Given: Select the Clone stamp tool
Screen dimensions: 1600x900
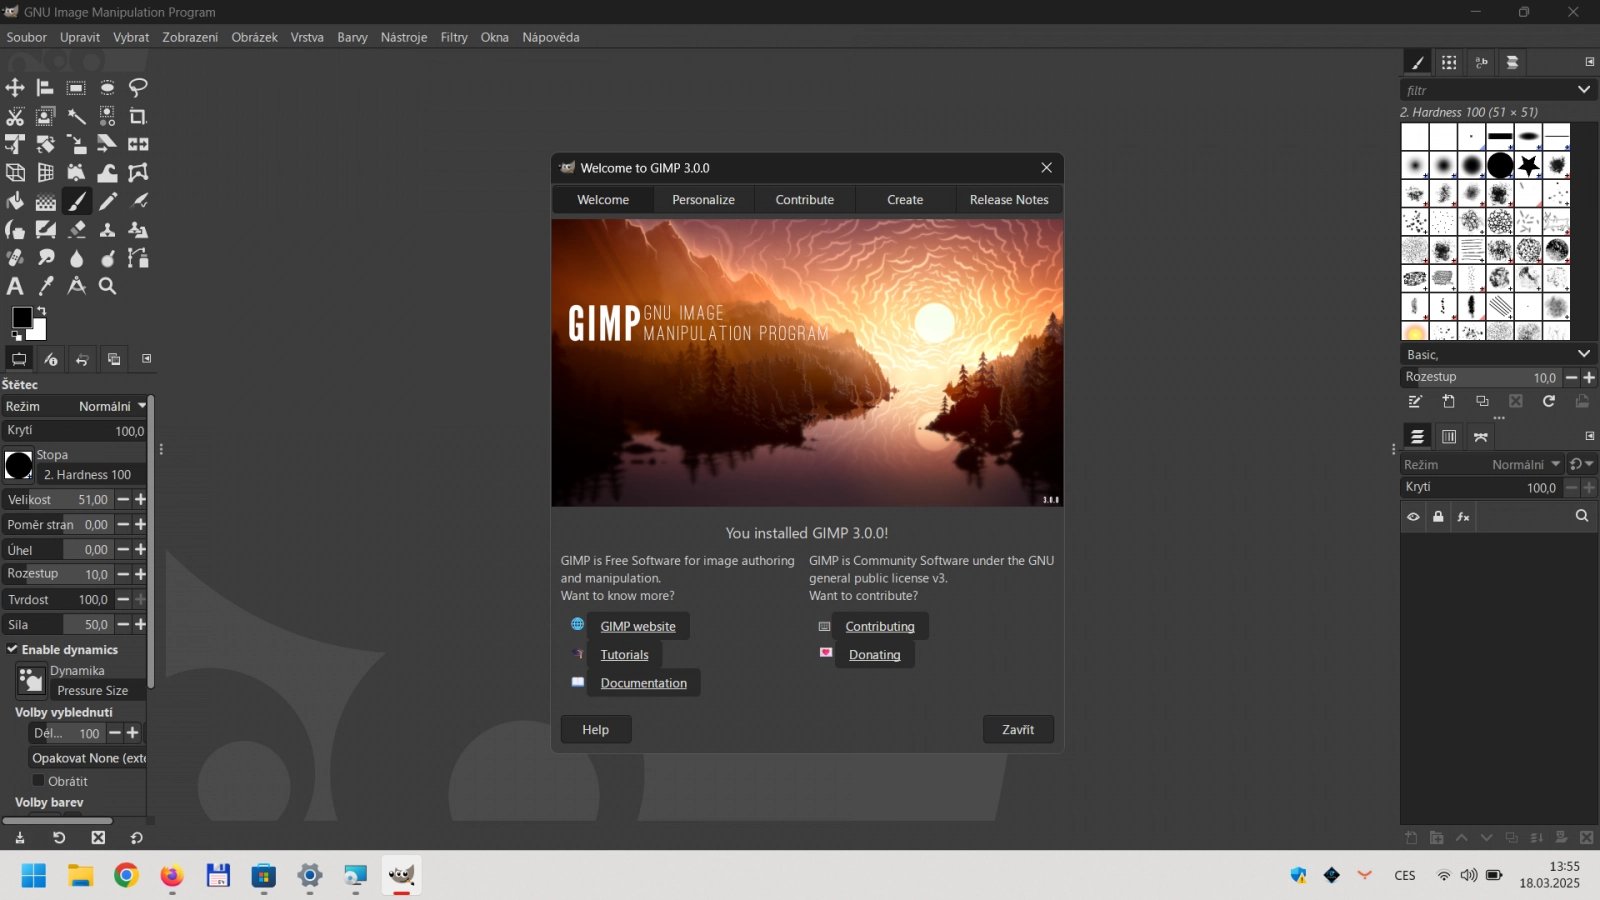Looking at the screenshot, I should [x=107, y=229].
